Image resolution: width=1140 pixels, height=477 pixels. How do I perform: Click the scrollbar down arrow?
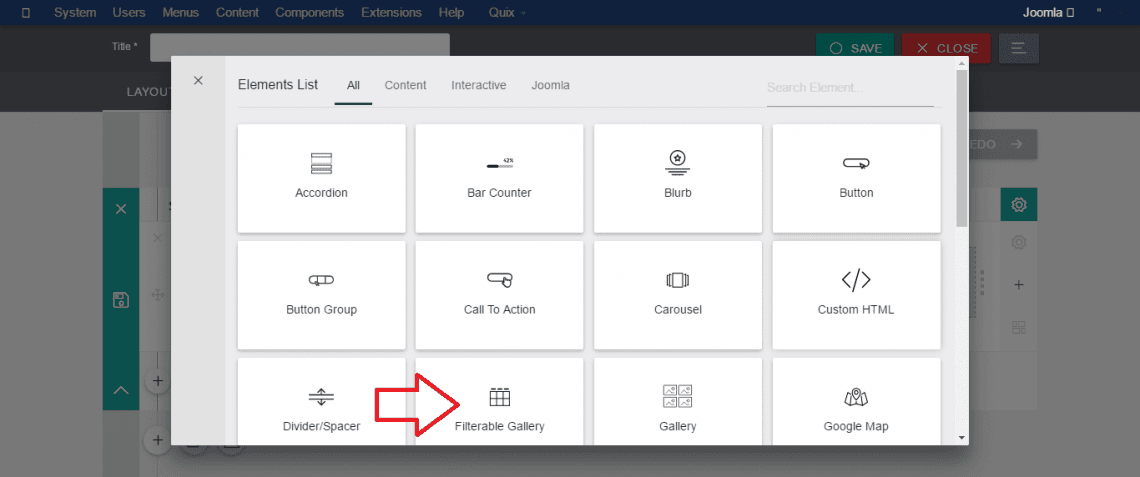pyautogui.click(x=962, y=438)
